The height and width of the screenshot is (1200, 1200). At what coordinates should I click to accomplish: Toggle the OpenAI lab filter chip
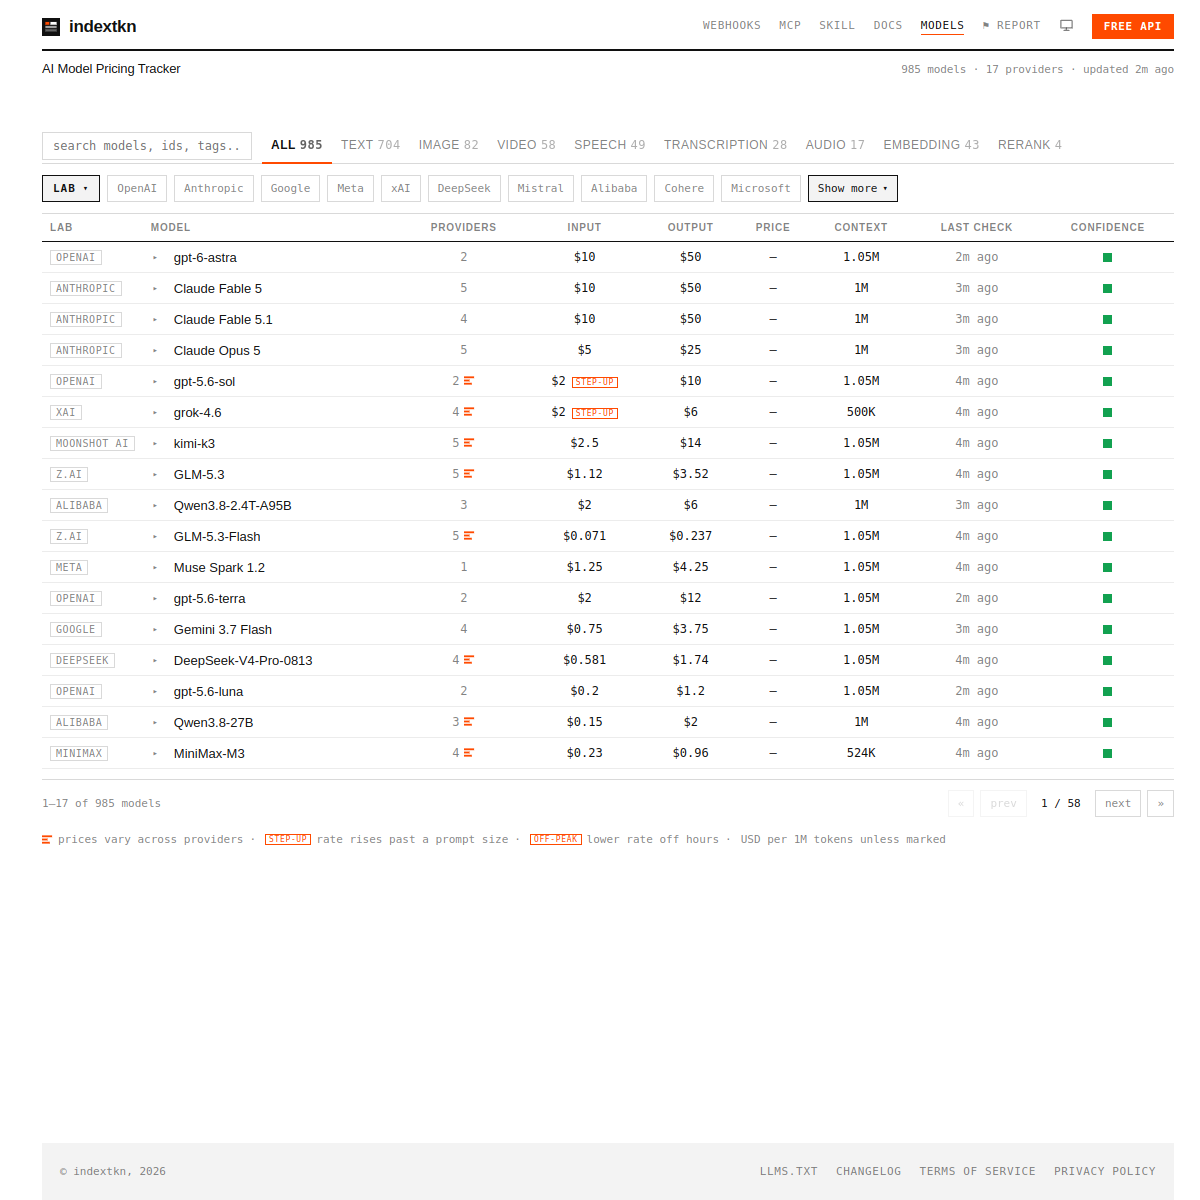[137, 189]
